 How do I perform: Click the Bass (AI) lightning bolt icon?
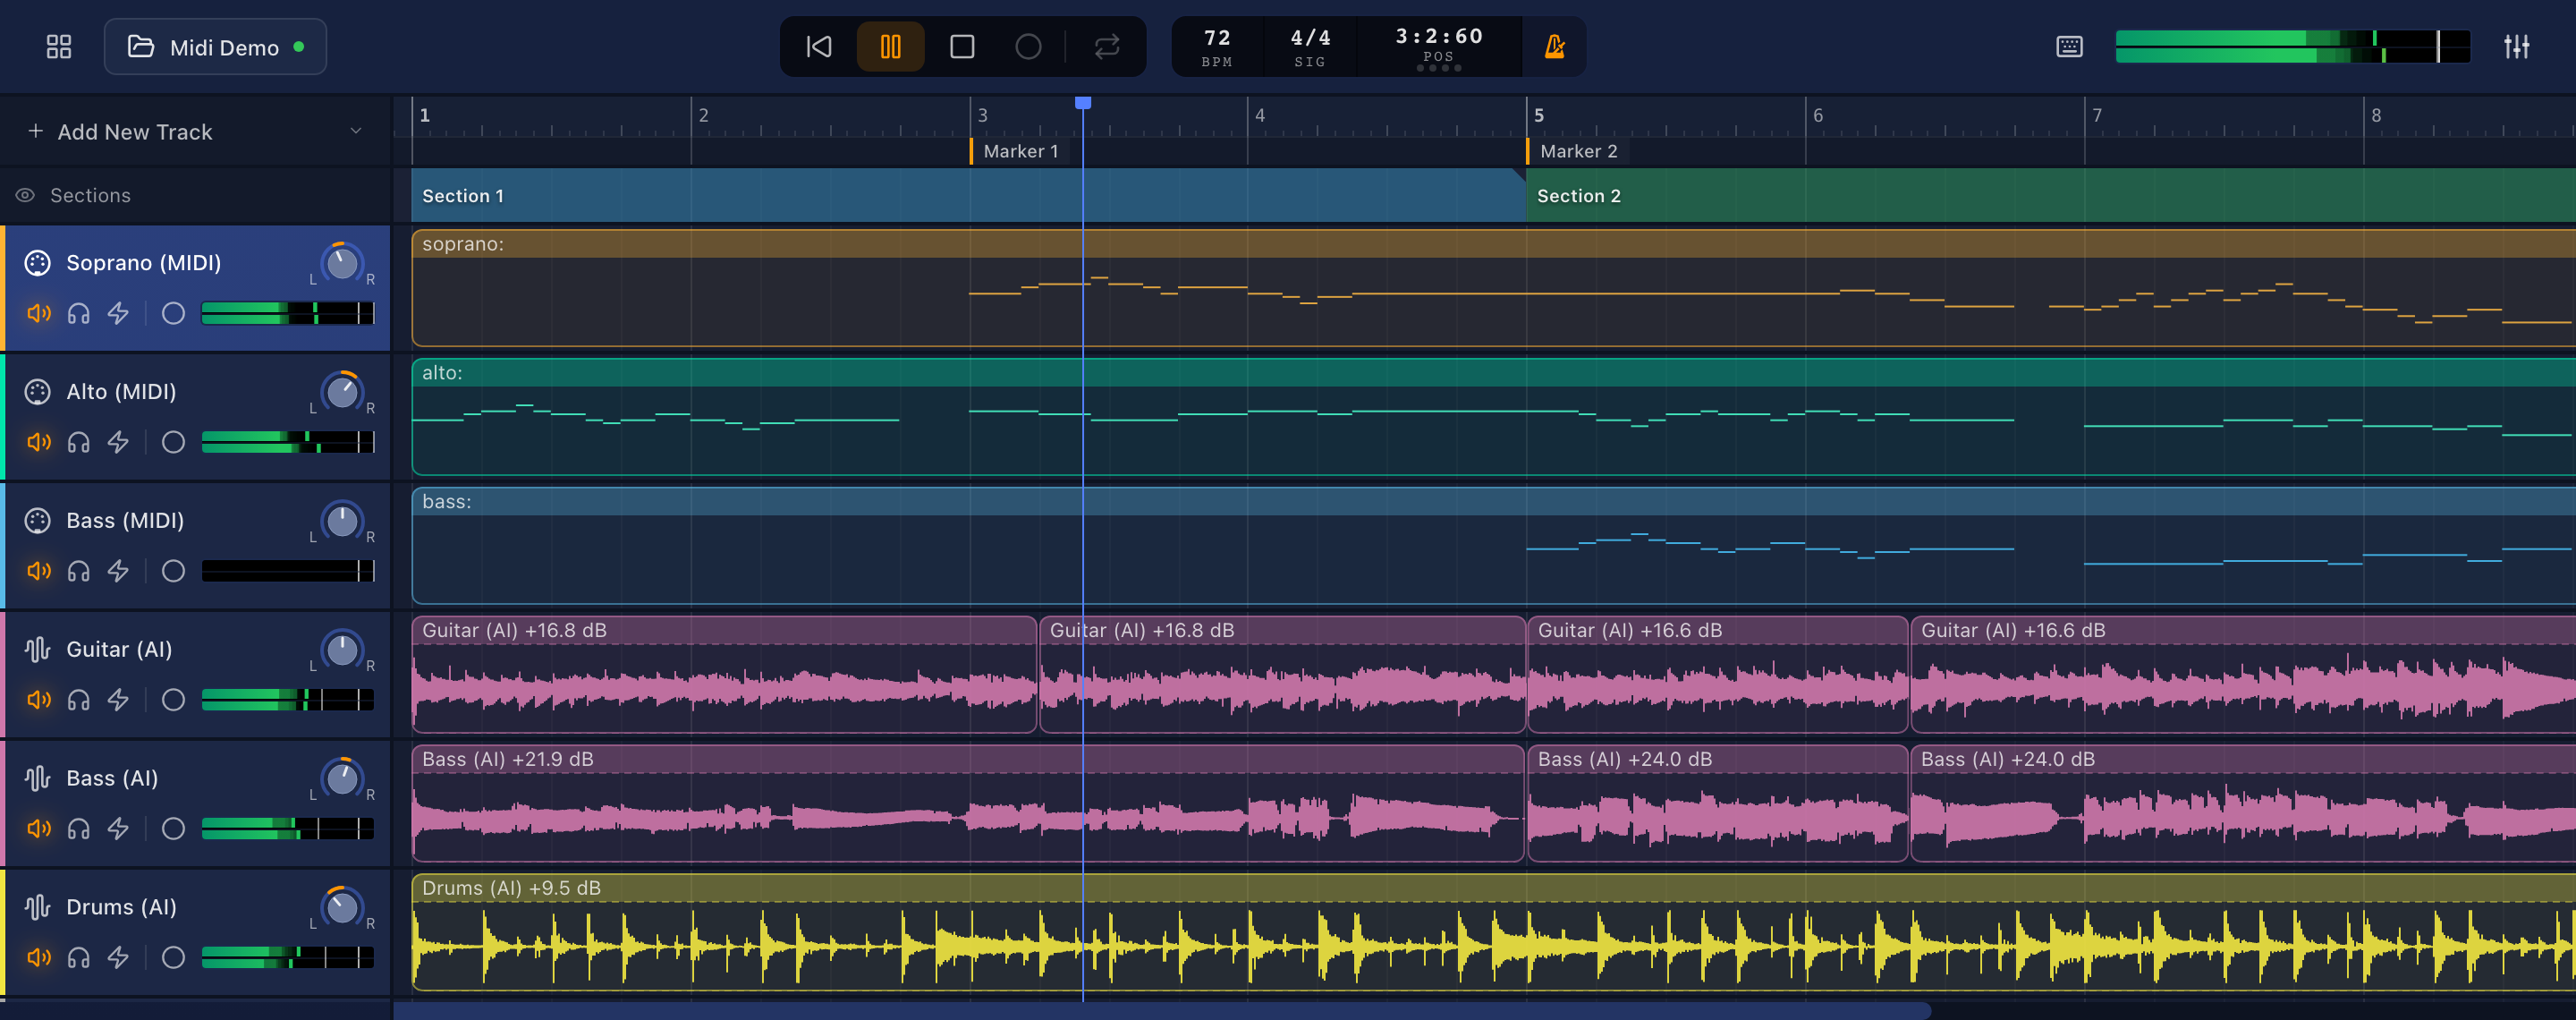click(118, 829)
